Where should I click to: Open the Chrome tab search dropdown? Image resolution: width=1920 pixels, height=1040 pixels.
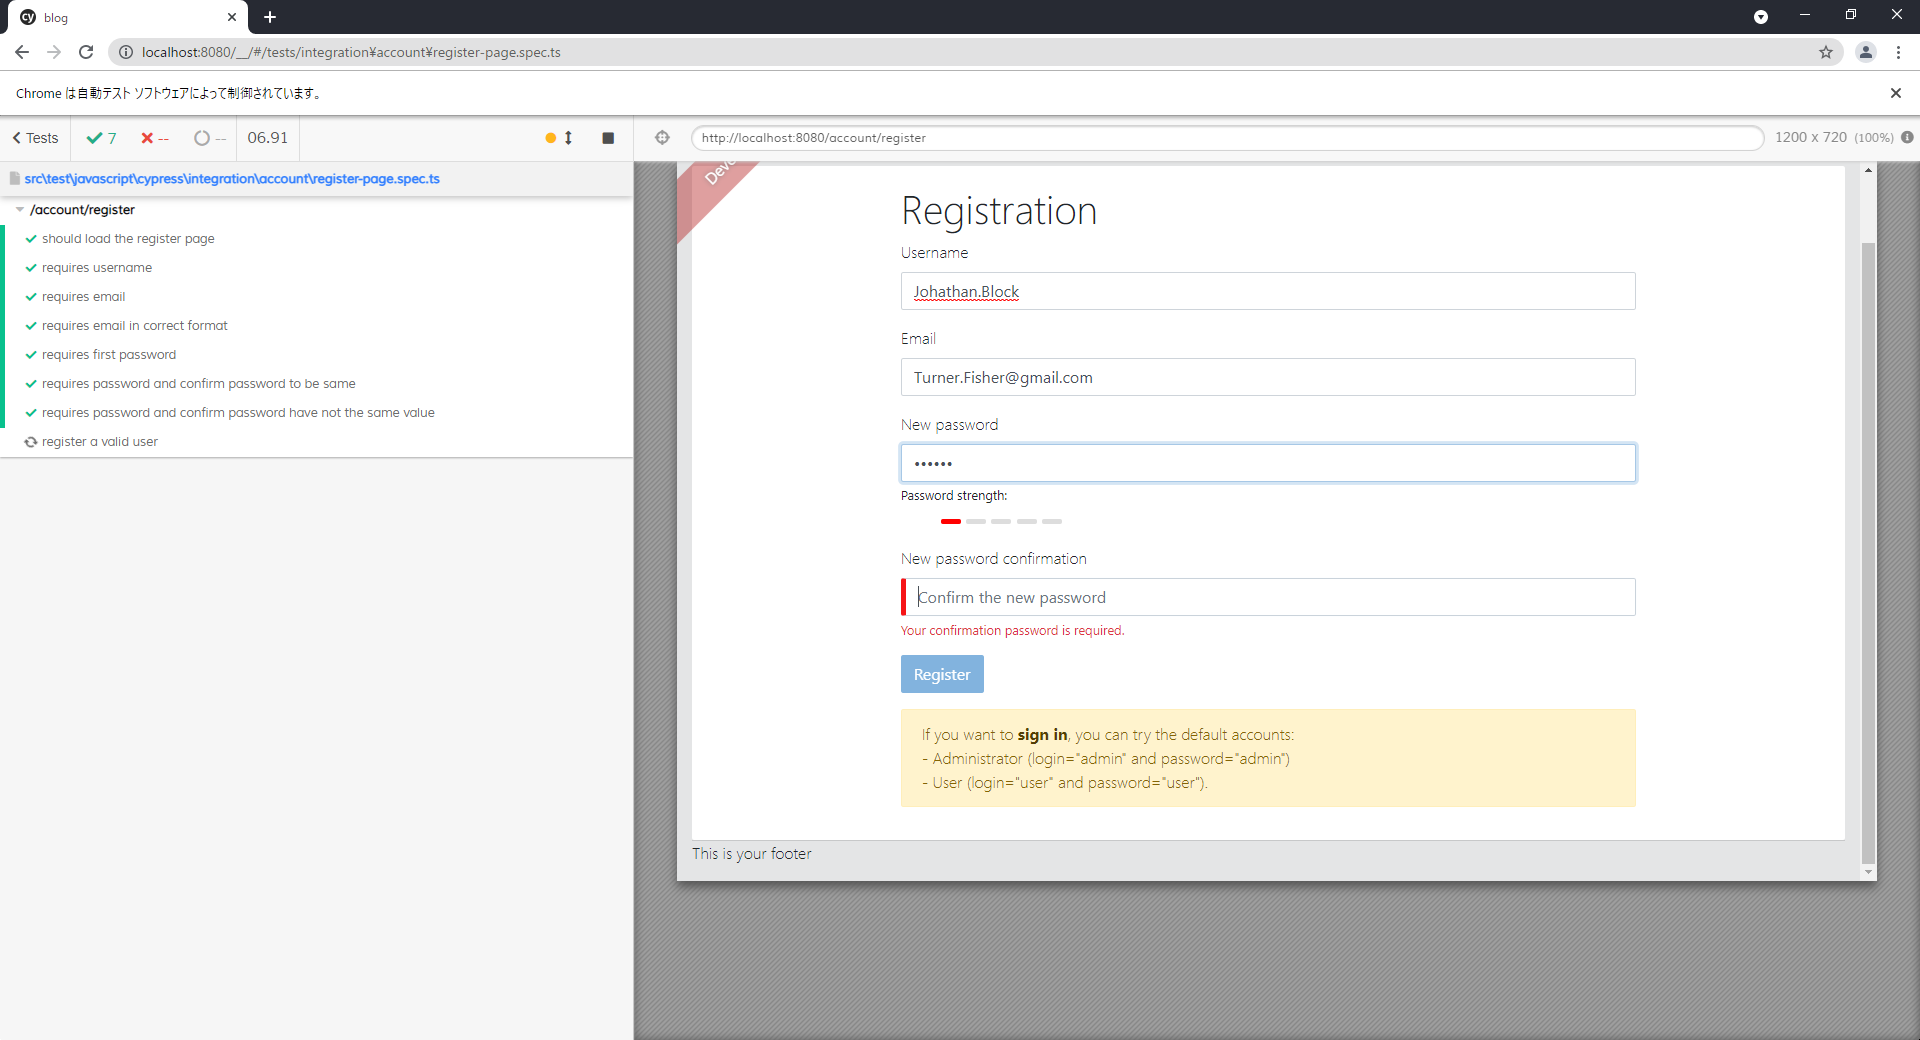[1761, 17]
